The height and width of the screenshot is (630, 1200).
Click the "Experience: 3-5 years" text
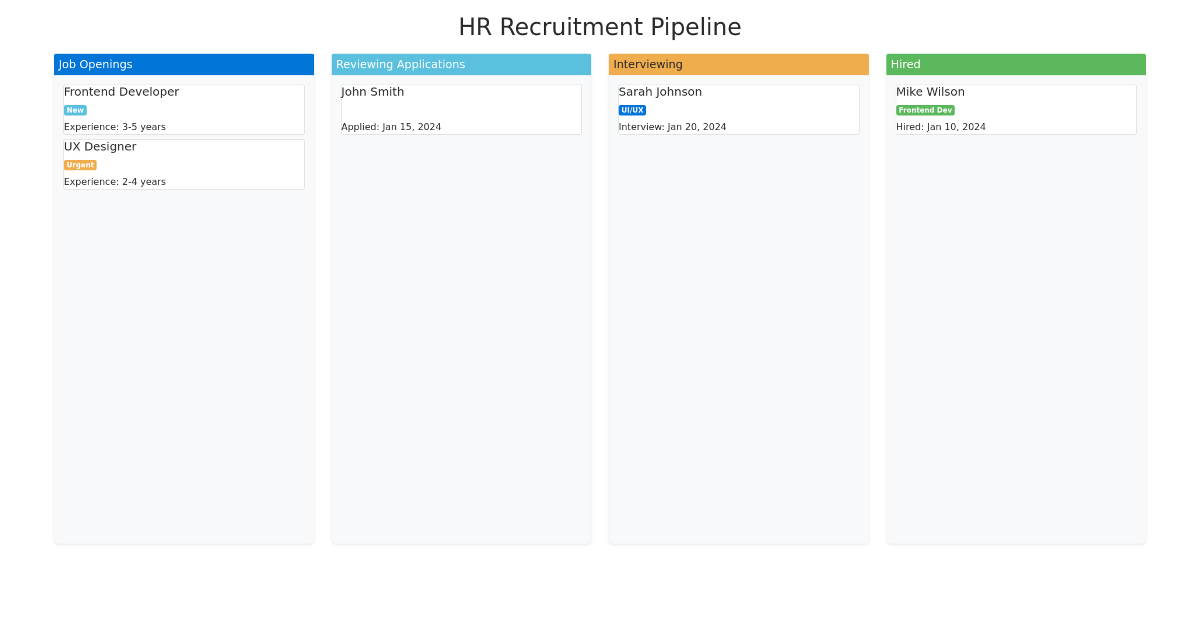click(x=115, y=127)
